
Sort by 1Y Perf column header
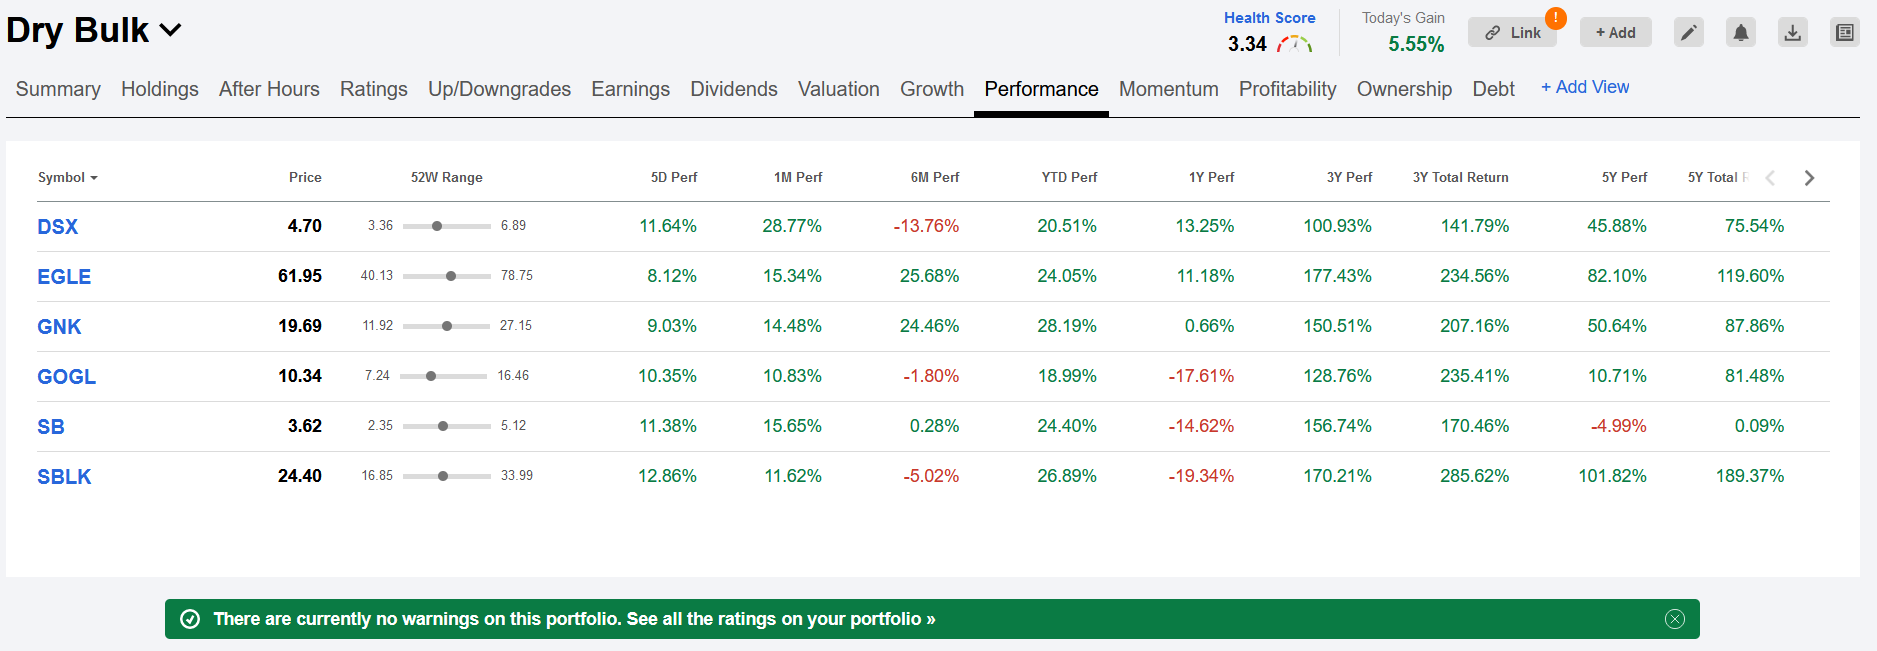pos(1211,177)
